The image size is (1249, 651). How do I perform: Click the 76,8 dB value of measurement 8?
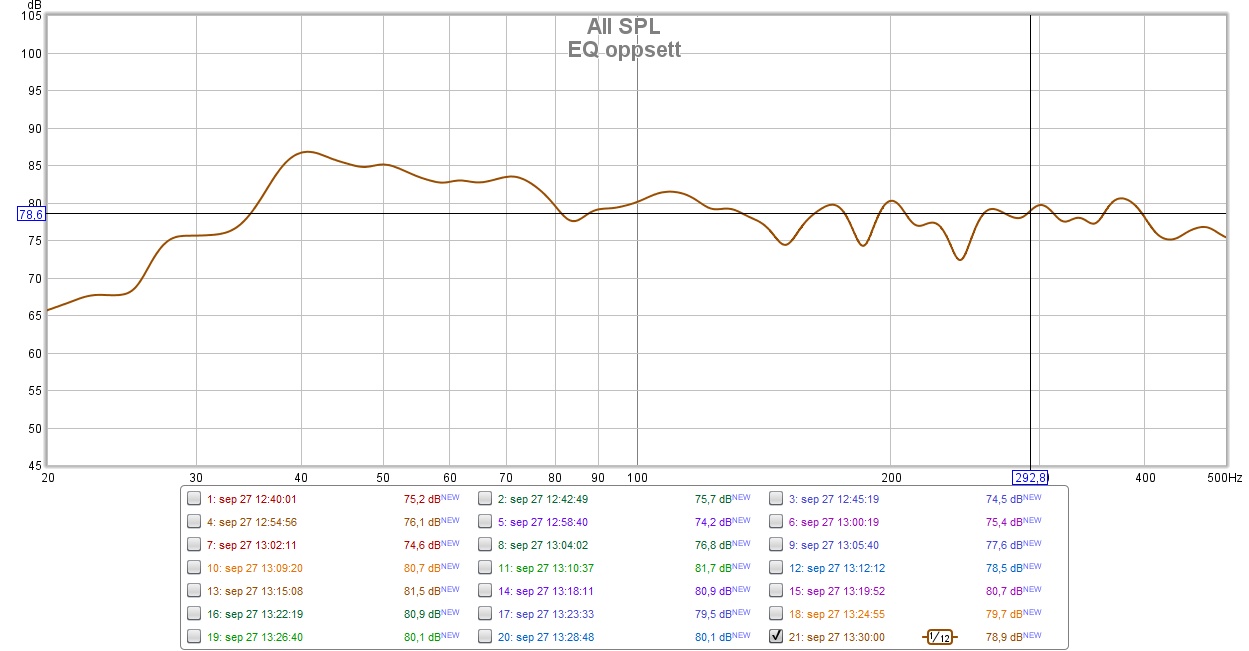(712, 545)
